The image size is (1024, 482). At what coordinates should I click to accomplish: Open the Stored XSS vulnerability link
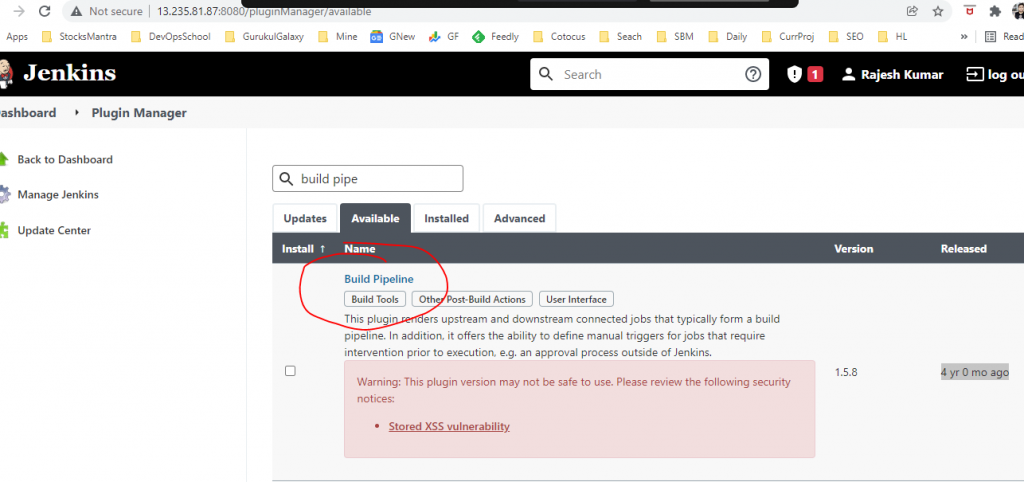coord(449,426)
